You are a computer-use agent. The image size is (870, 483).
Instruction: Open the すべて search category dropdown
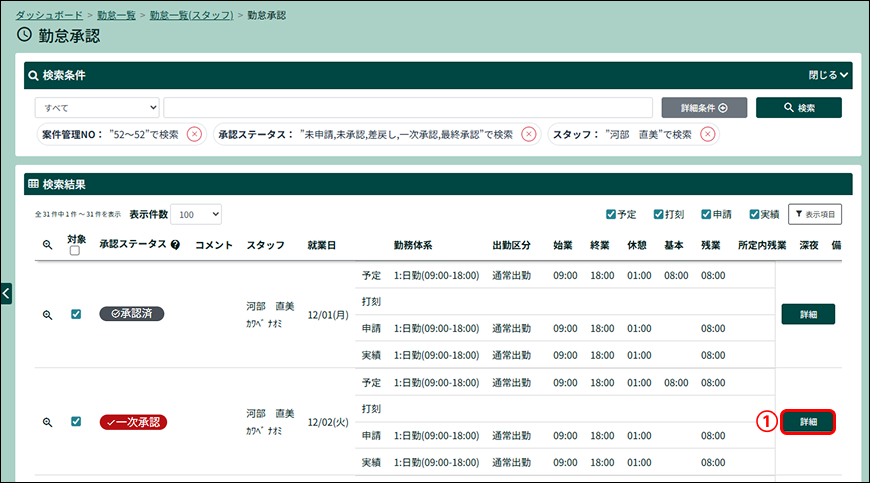pyautogui.click(x=97, y=108)
